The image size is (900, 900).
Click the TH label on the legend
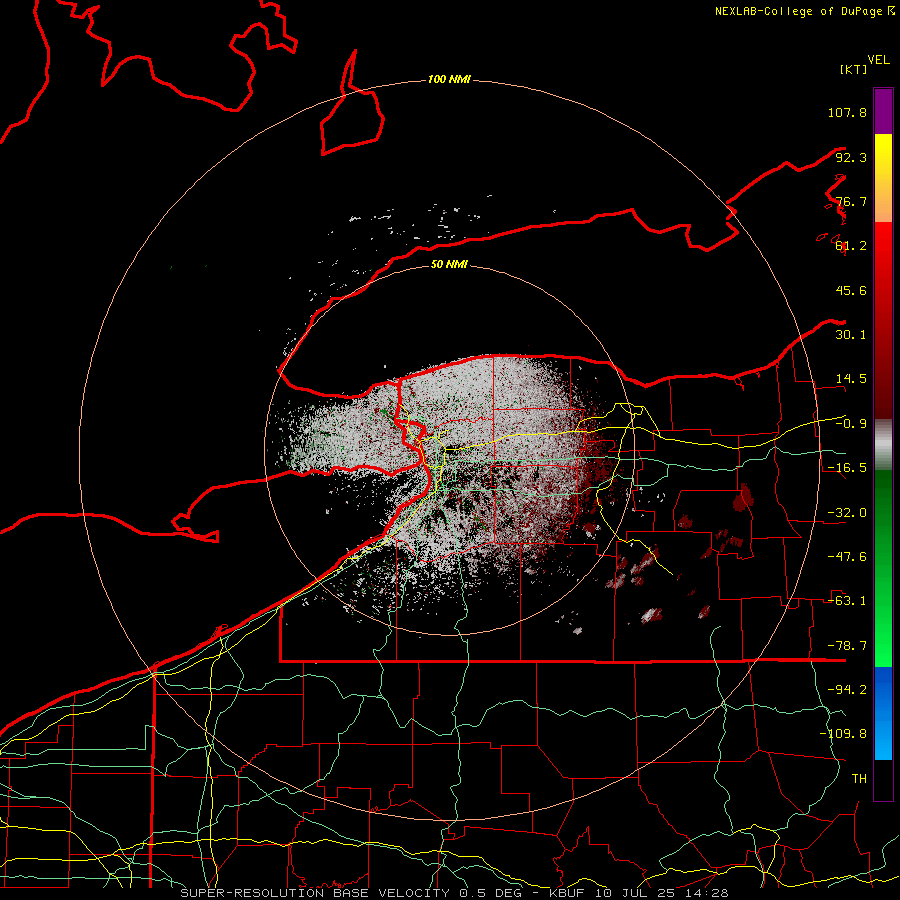click(859, 779)
